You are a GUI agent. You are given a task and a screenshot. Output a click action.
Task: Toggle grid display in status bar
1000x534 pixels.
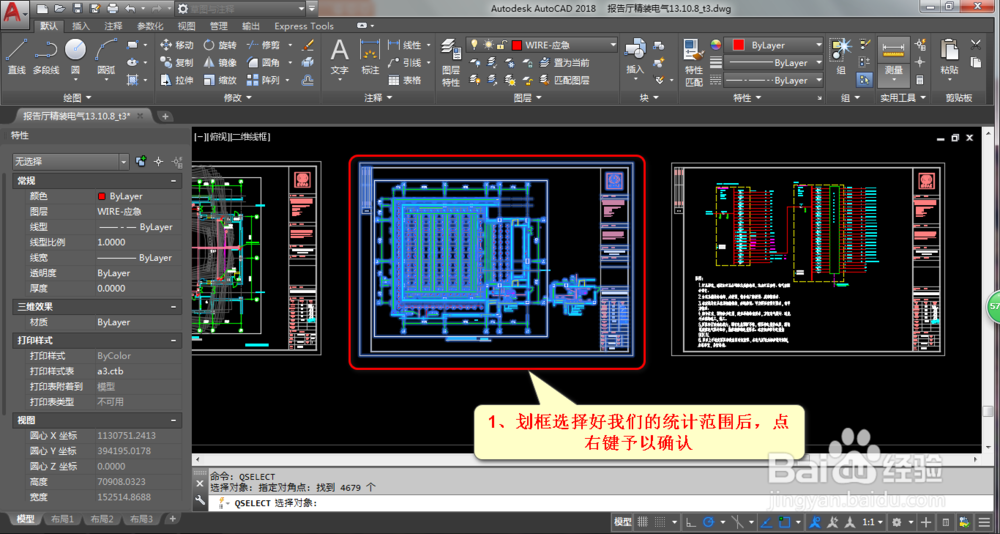tap(643, 521)
